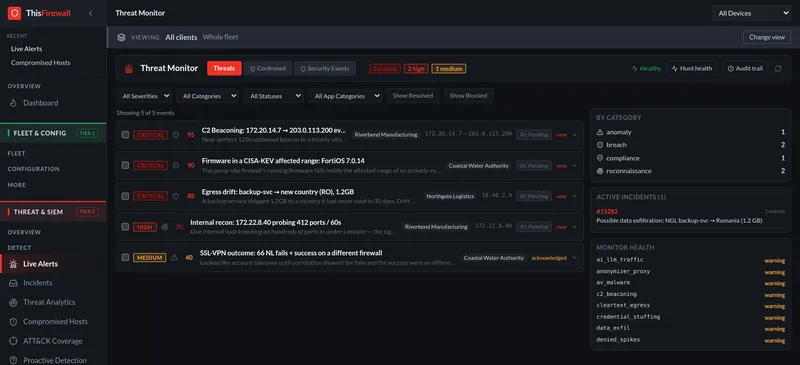The width and height of the screenshot is (800, 365).
Task: Filter by the 1 medium badge
Action: click(448, 68)
